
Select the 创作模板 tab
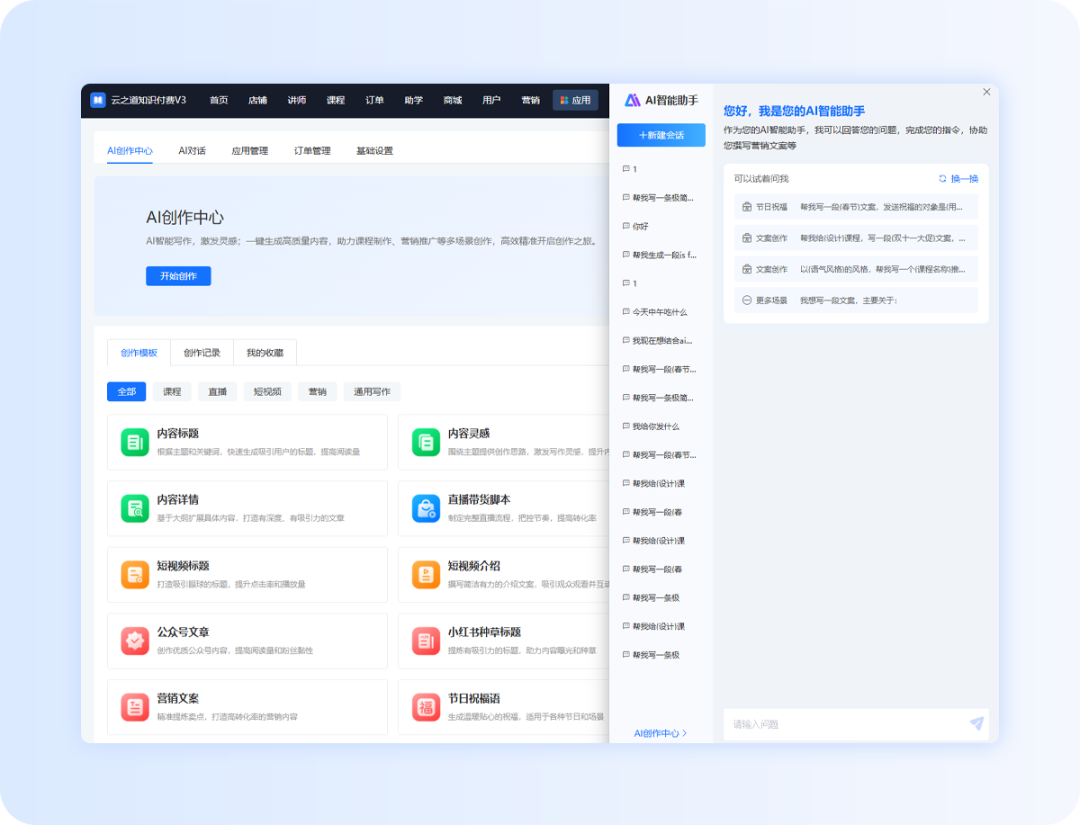click(139, 353)
